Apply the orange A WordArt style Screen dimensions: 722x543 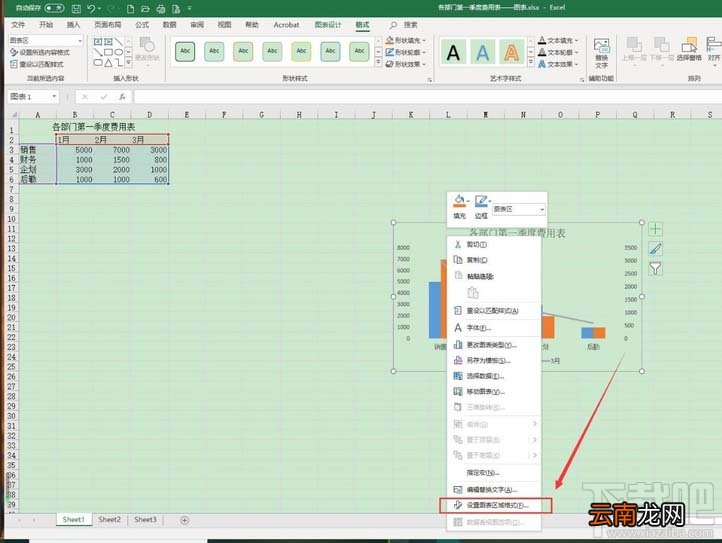click(511, 53)
